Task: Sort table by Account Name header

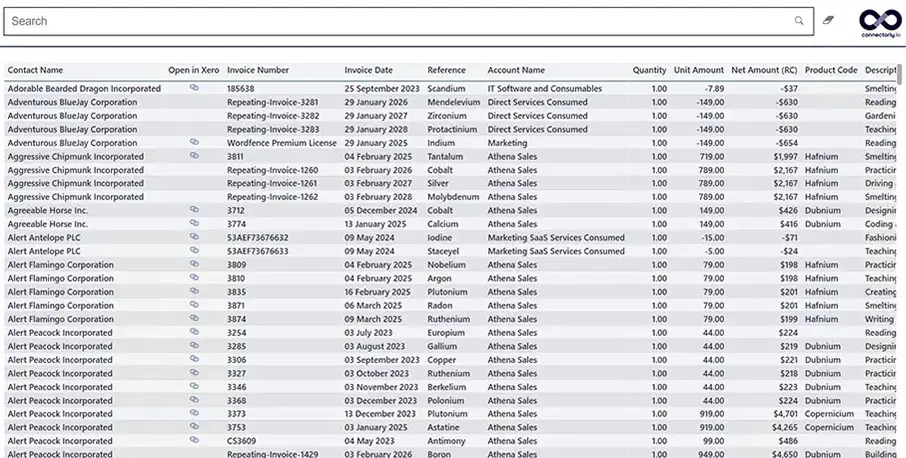Action: coord(516,71)
